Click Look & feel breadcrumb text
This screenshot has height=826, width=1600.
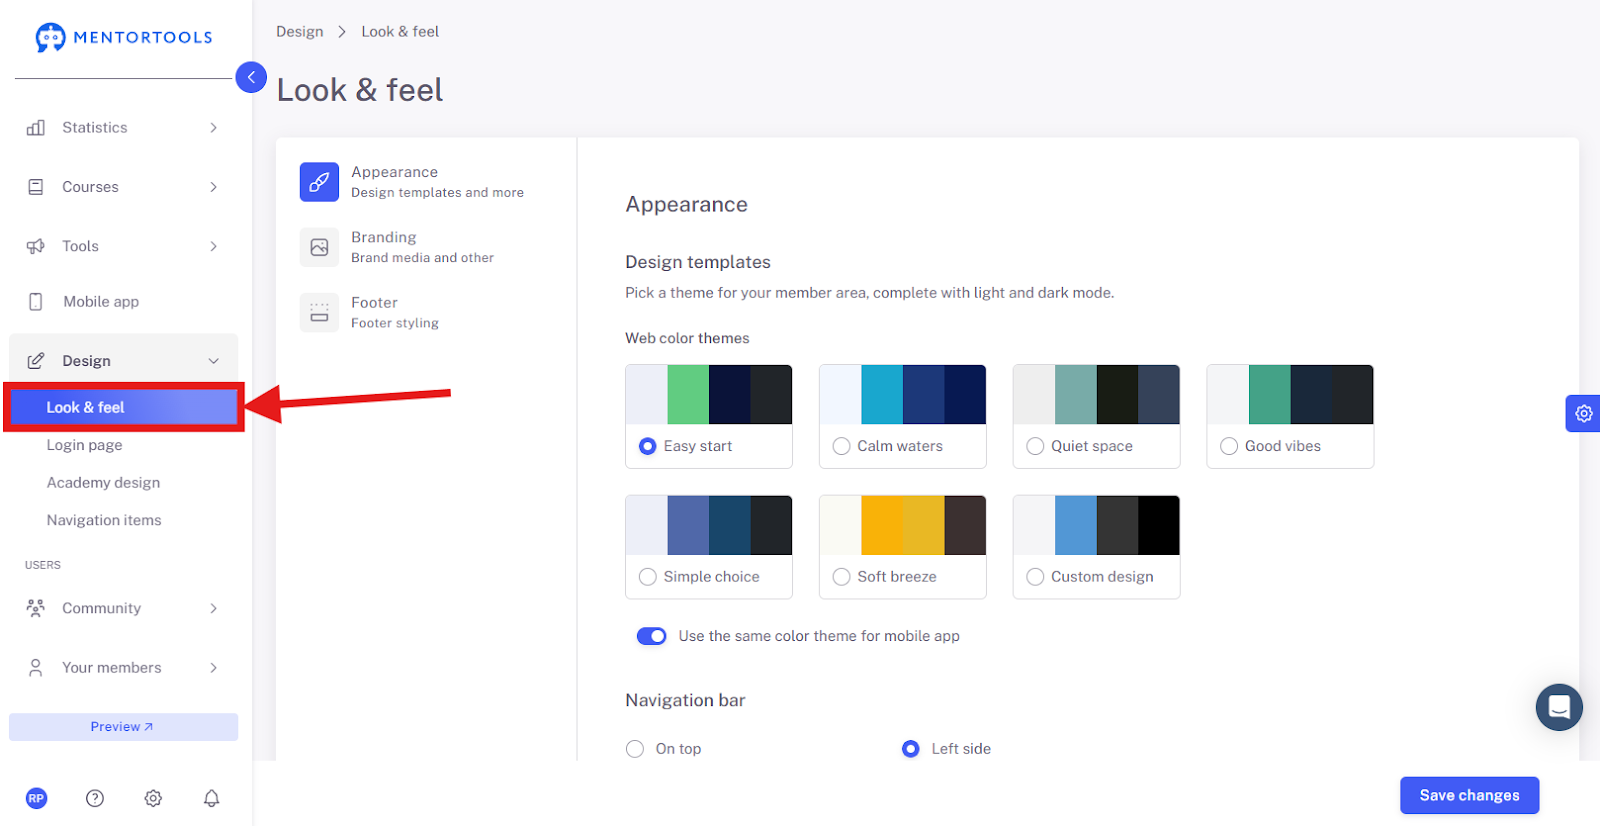click(400, 32)
